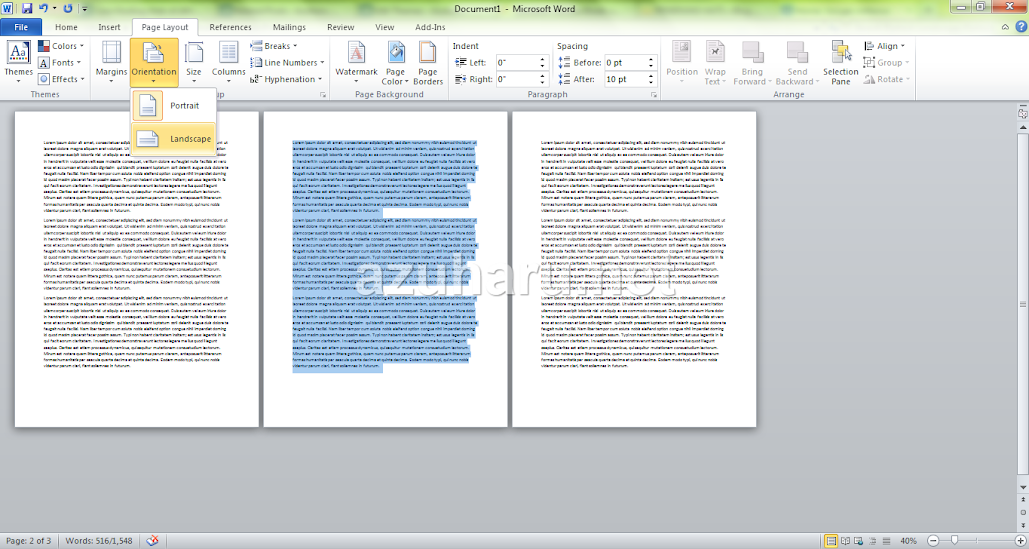The width and height of the screenshot is (1029, 549).
Task: Open the Align dropdown
Action: 885,46
